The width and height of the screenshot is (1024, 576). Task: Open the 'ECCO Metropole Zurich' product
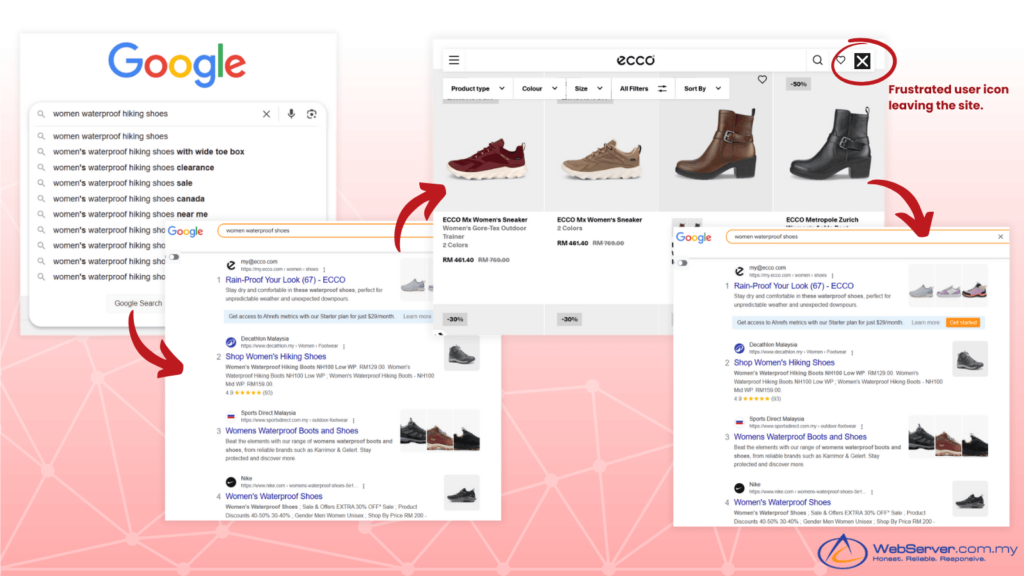click(822, 219)
